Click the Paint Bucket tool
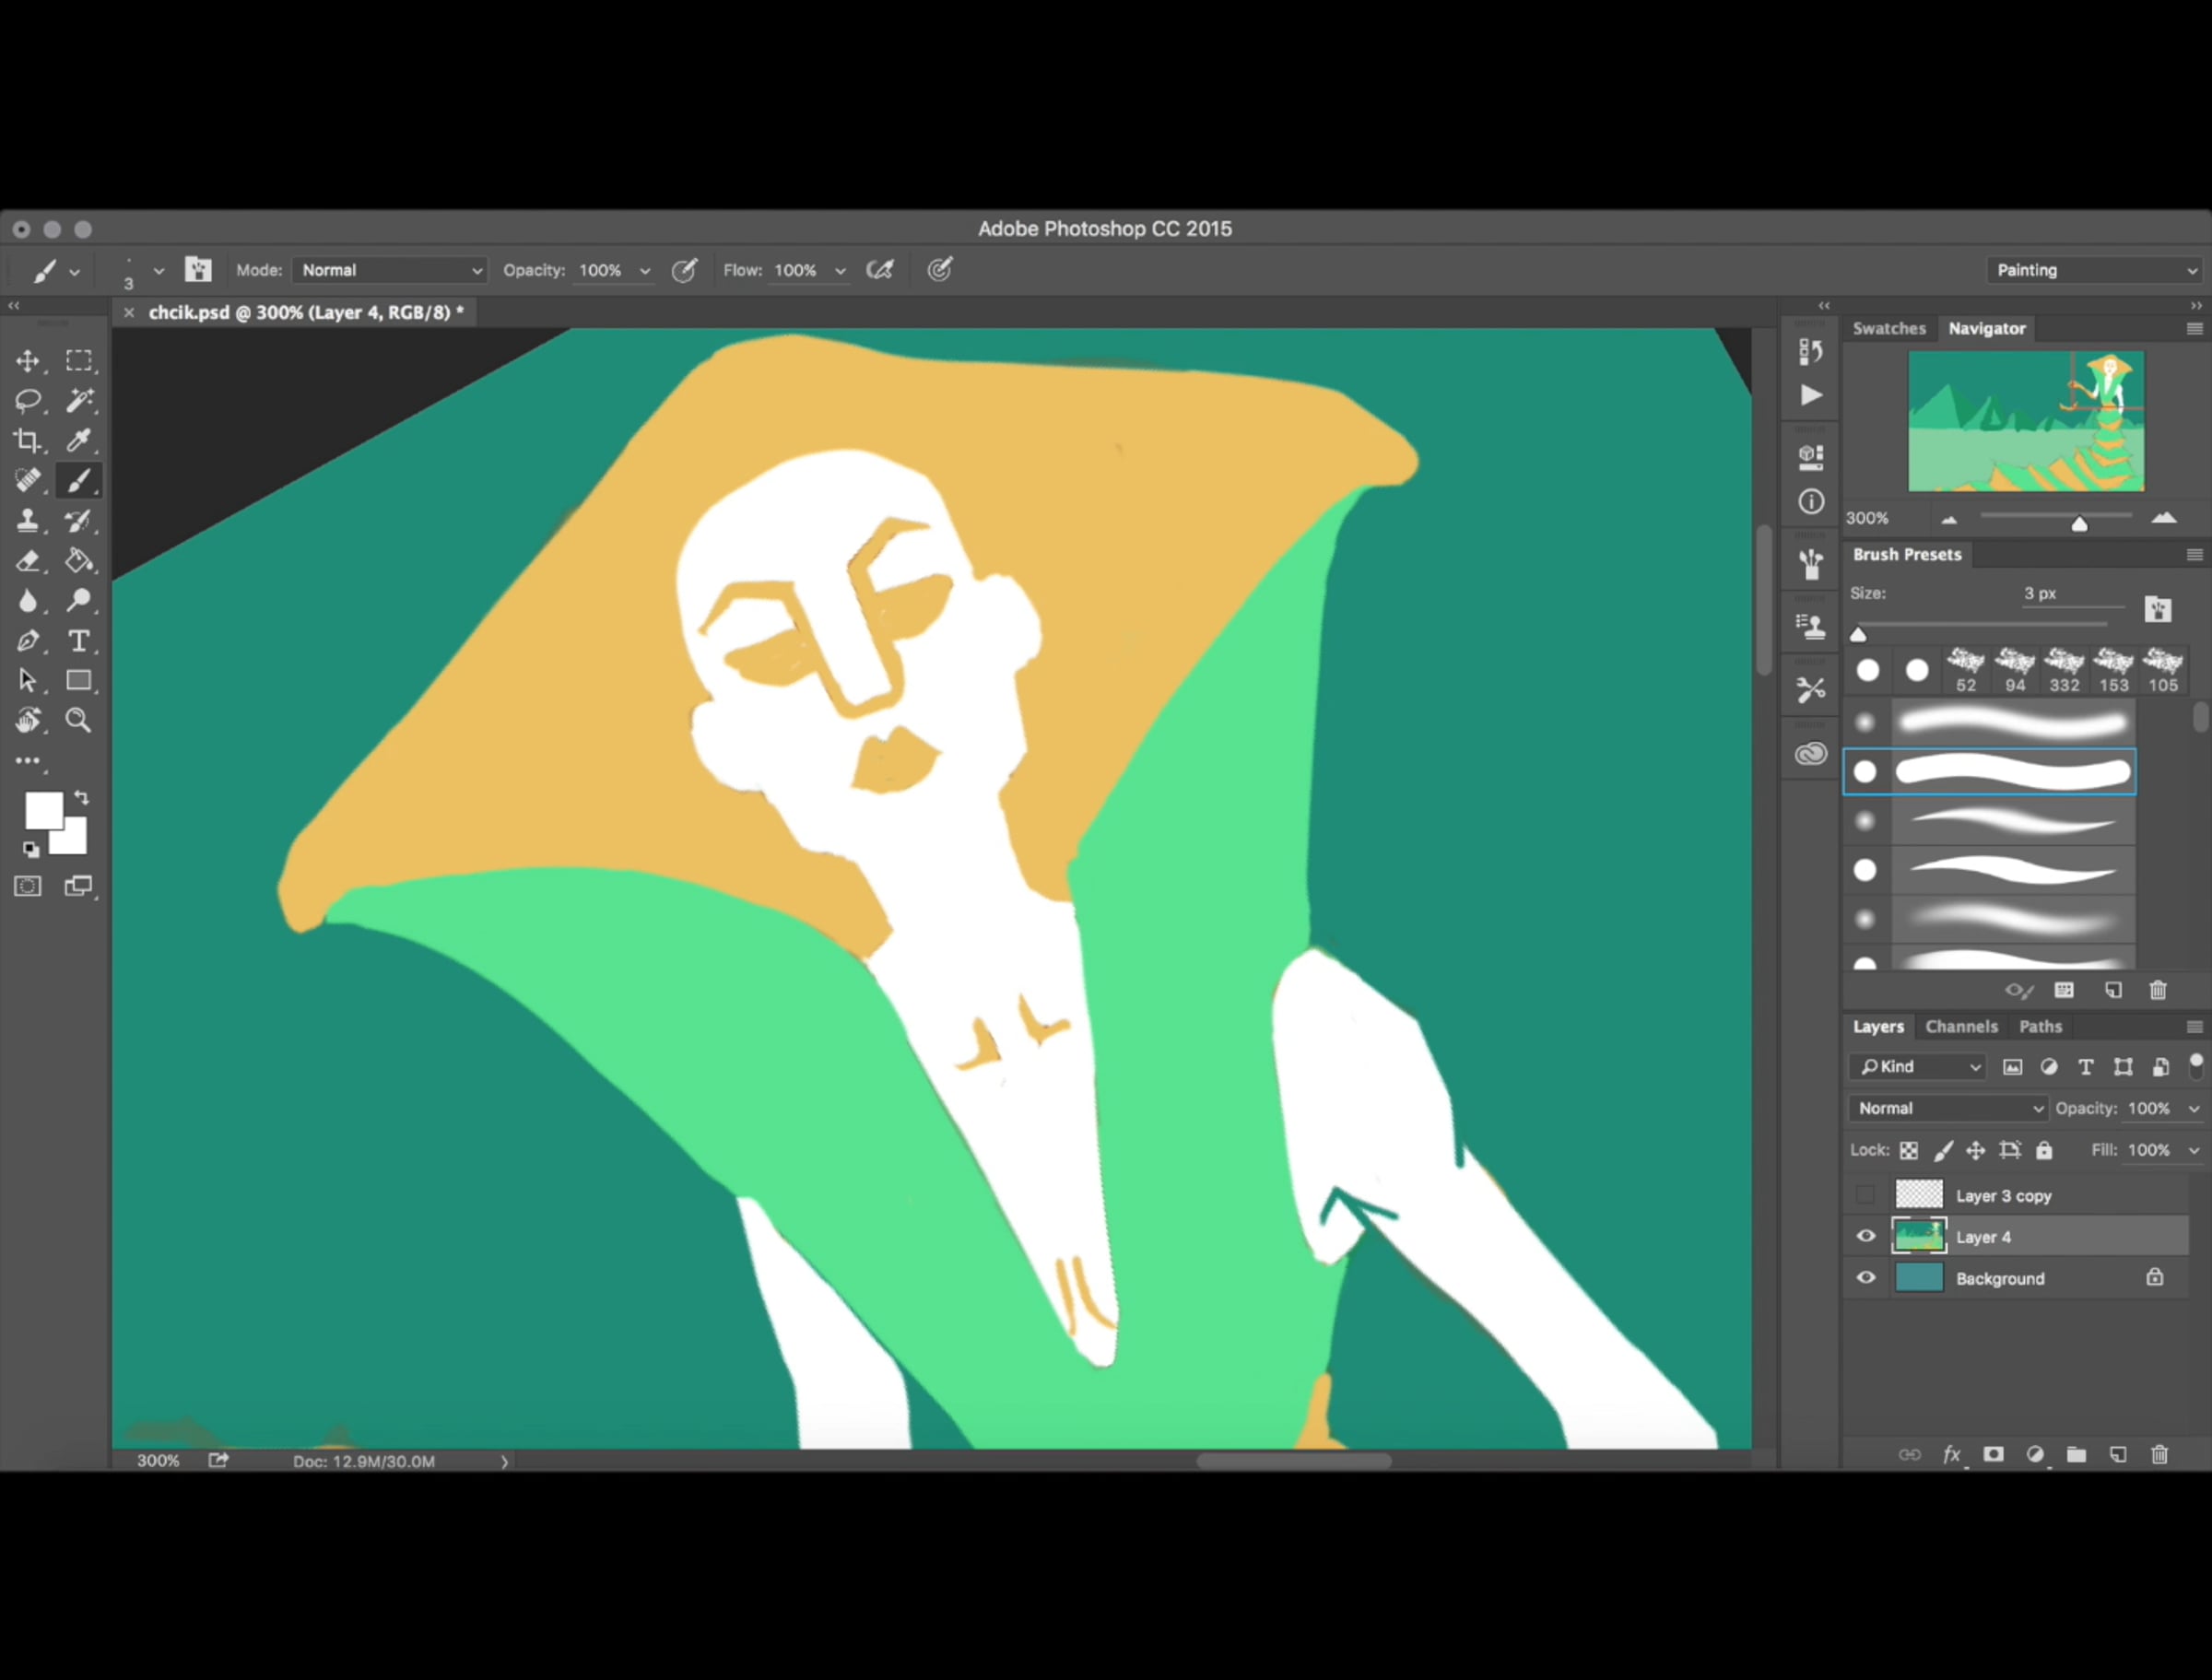Screen dimensions: 2212x1680 79,561
